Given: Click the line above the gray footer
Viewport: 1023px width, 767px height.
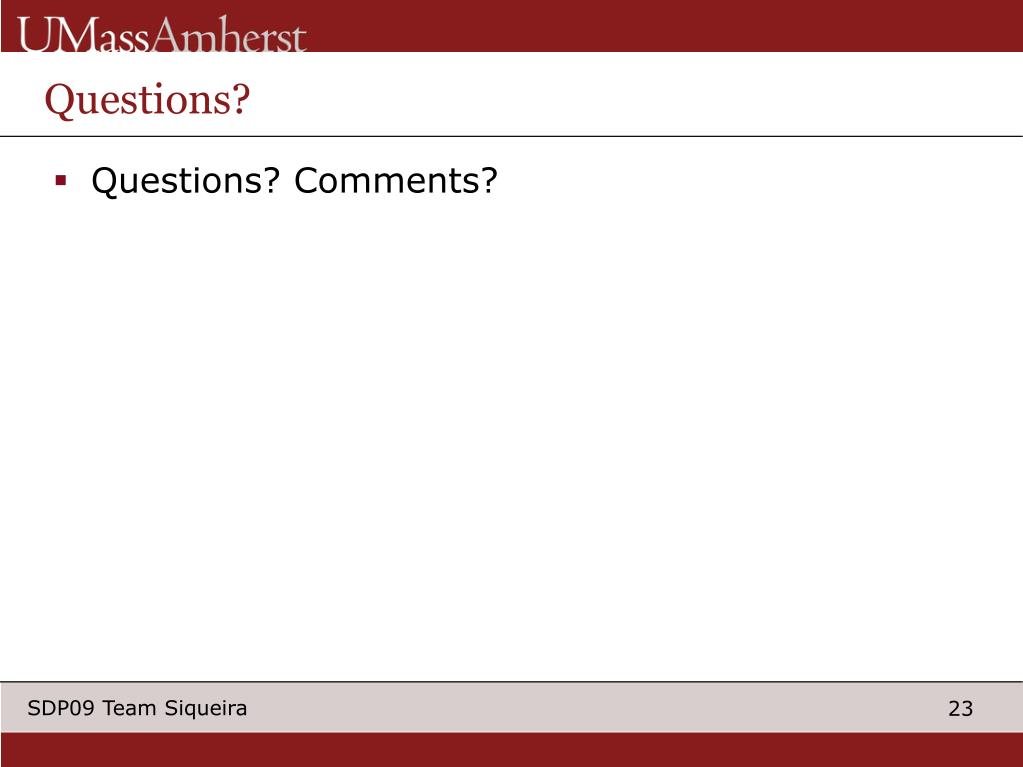Looking at the screenshot, I should [512, 682].
